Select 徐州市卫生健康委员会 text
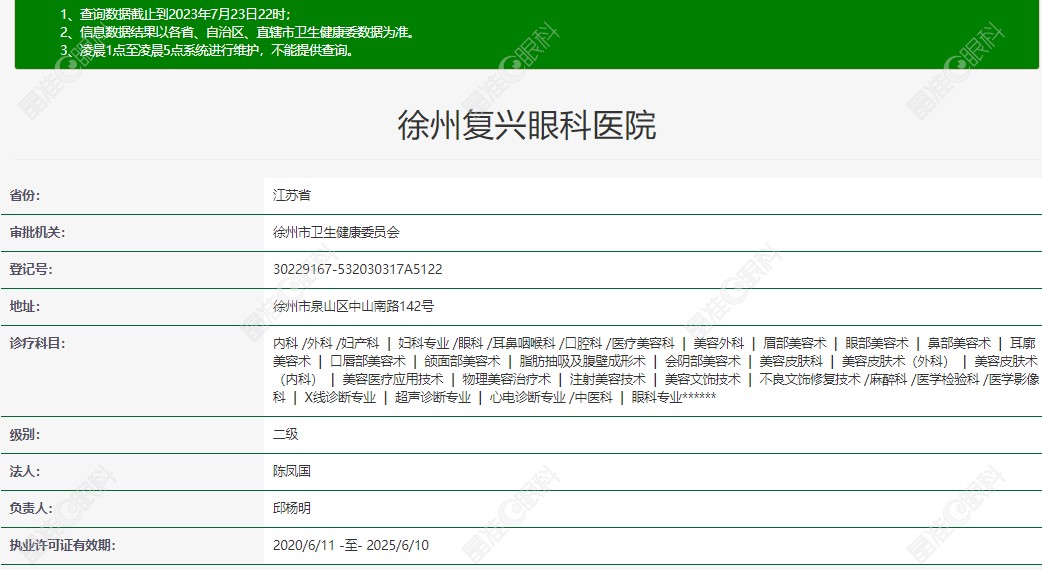 [336, 233]
